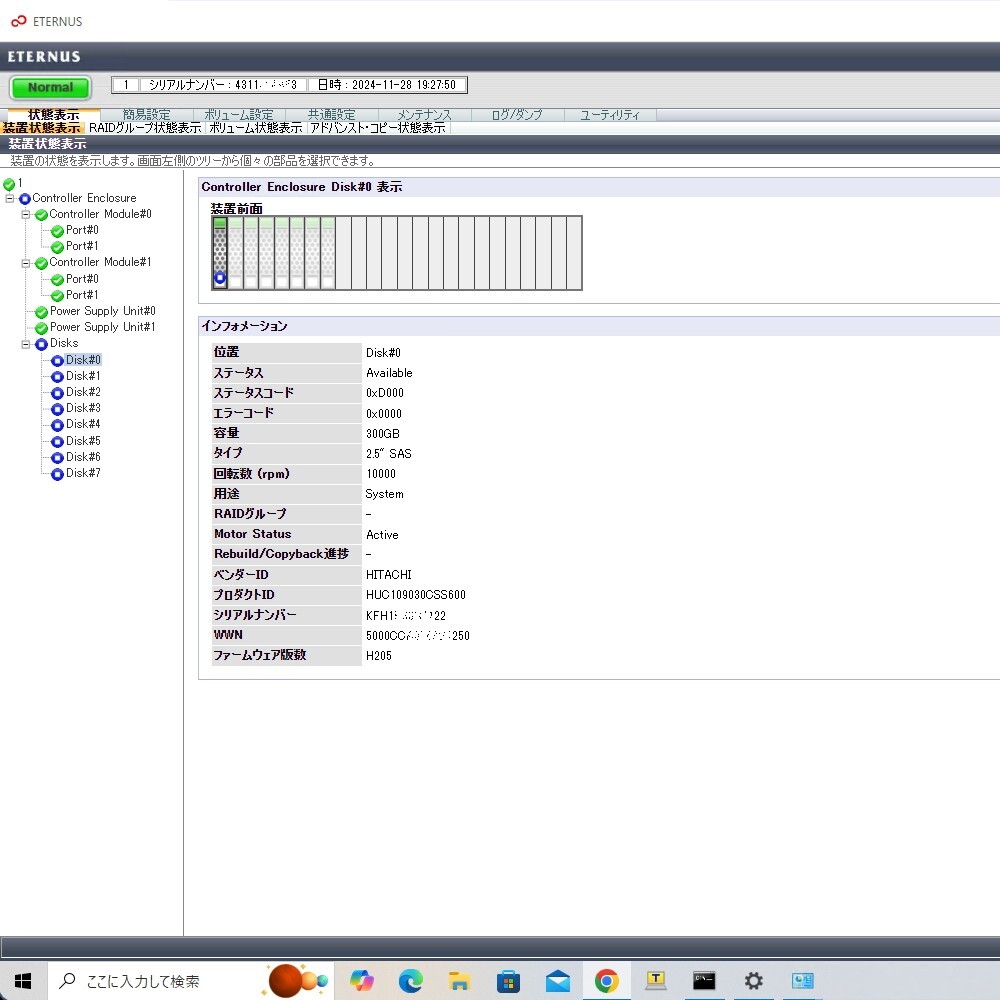
Task: Click the status icon beside Controller Module#0
Action: pyautogui.click(x=41, y=215)
